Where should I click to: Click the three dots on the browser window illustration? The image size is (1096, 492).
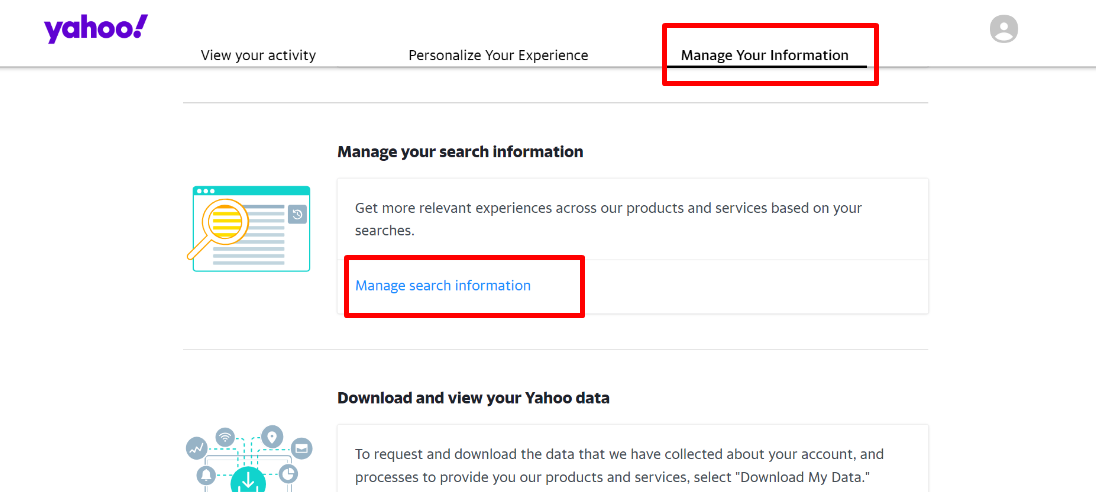click(x=206, y=191)
